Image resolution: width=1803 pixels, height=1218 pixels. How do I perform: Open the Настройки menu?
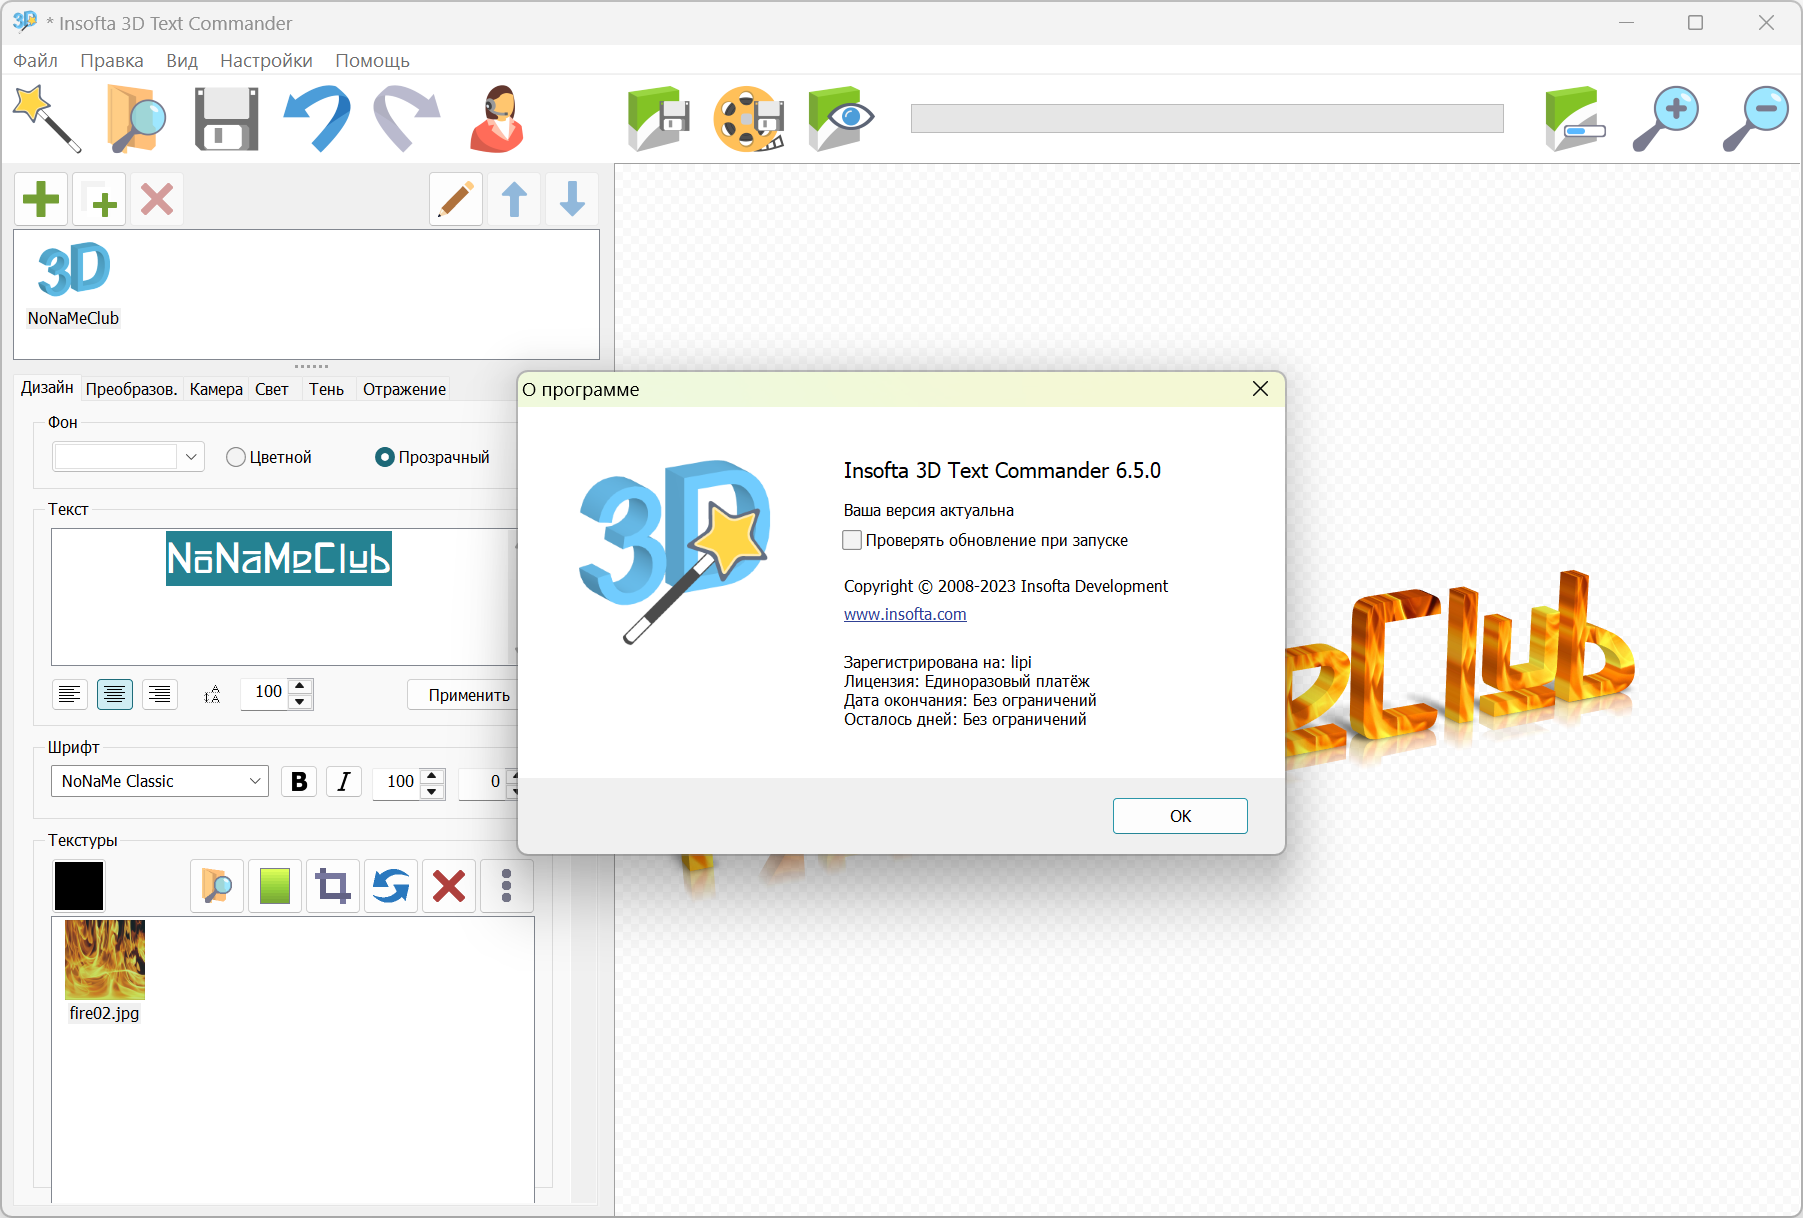(x=266, y=61)
